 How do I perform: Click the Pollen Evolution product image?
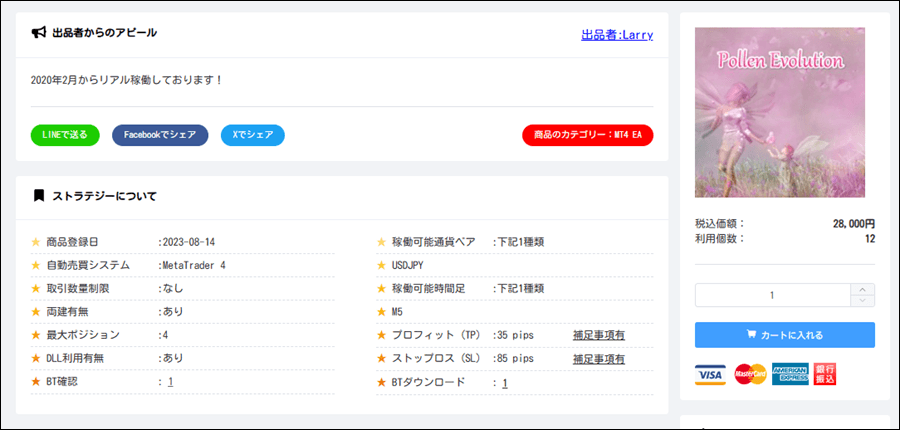tap(779, 112)
